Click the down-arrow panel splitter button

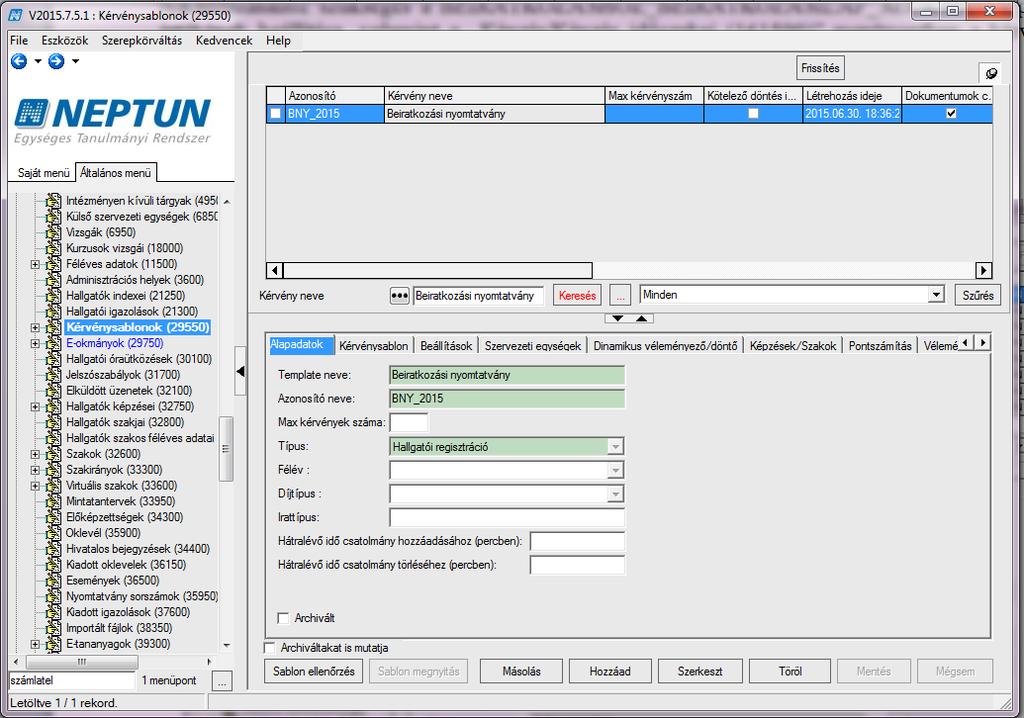[x=617, y=318]
